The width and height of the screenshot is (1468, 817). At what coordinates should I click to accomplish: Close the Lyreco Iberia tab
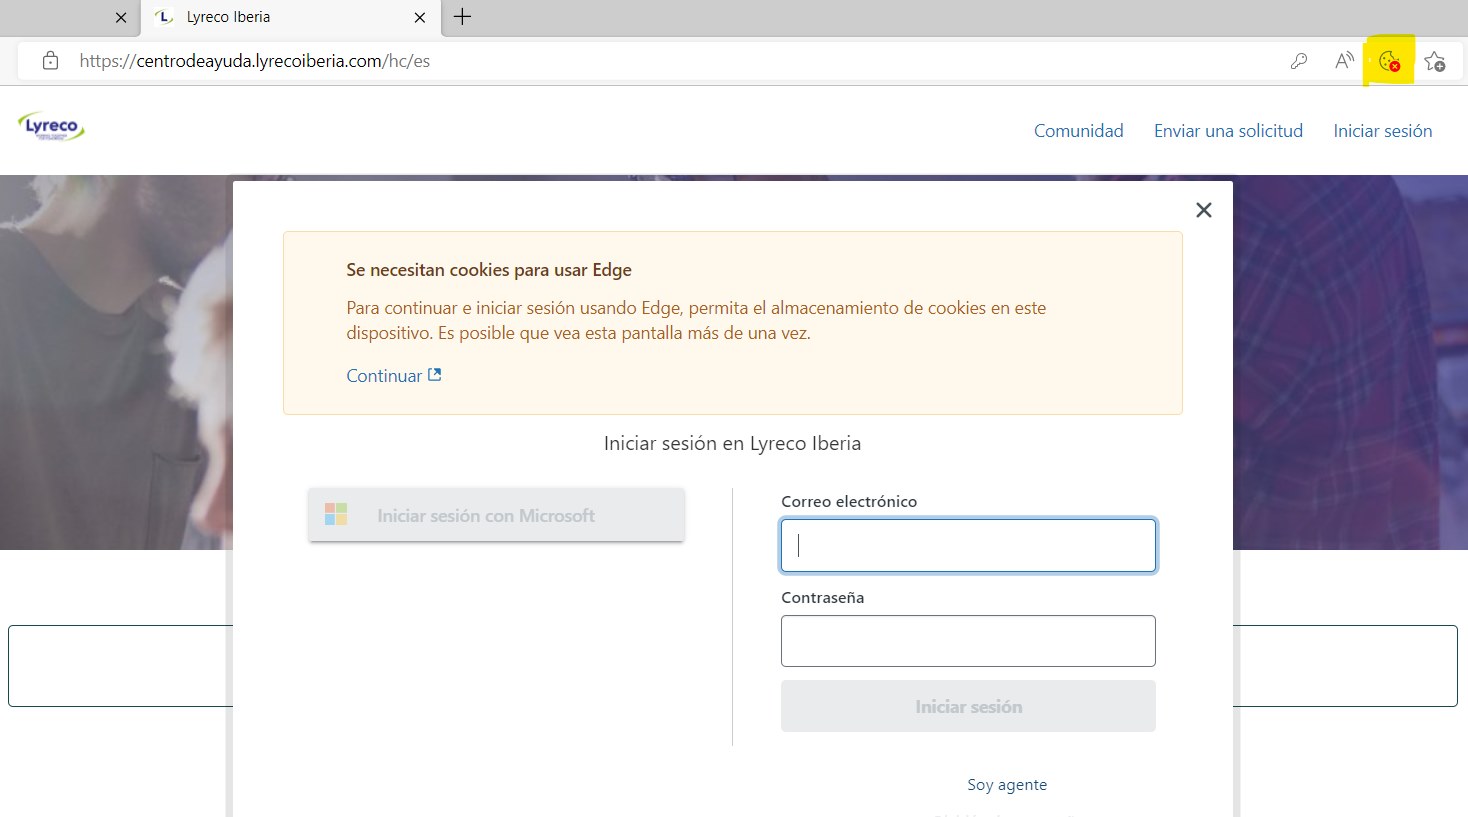(x=420, y=17)
